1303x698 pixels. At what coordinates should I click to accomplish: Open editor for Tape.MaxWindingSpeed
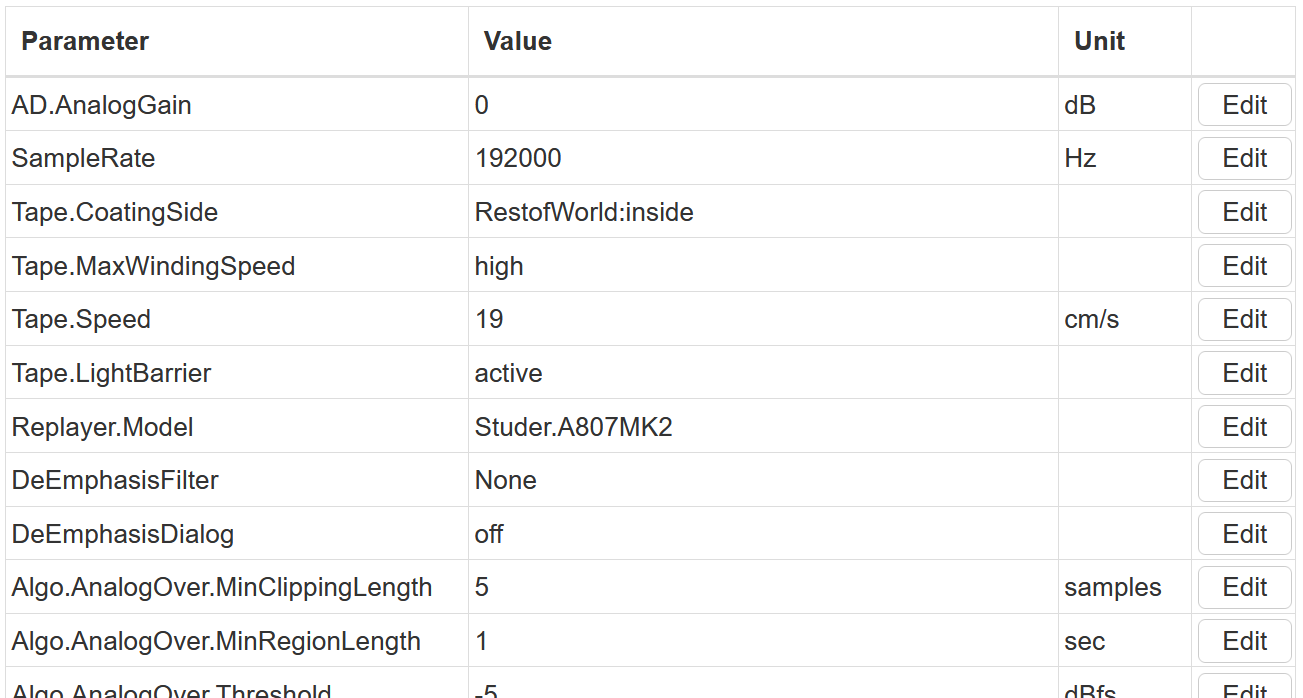pos(1244,266)
